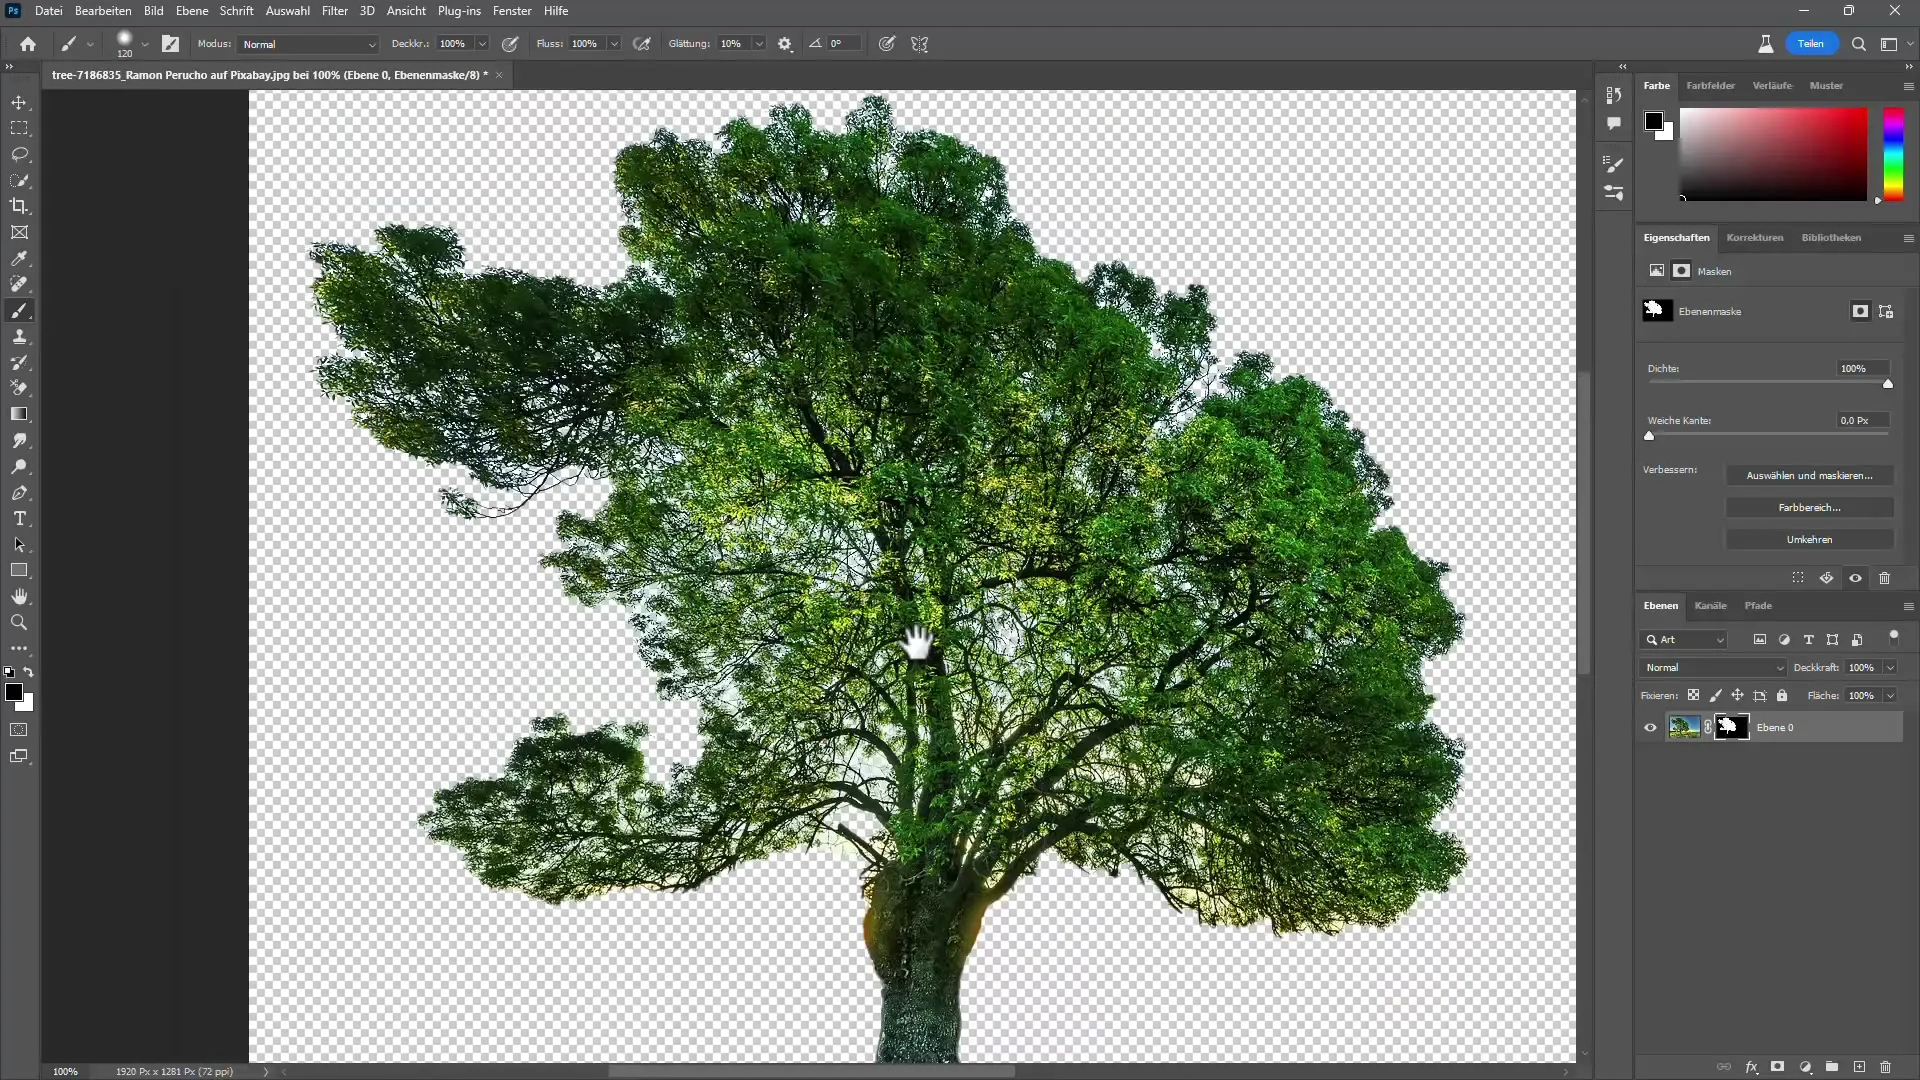Select the Eraser tool

click(20, 389)
